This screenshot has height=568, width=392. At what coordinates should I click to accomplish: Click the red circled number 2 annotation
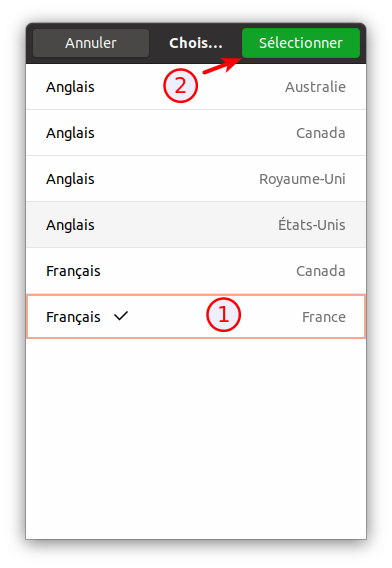[x=180, y=86]
